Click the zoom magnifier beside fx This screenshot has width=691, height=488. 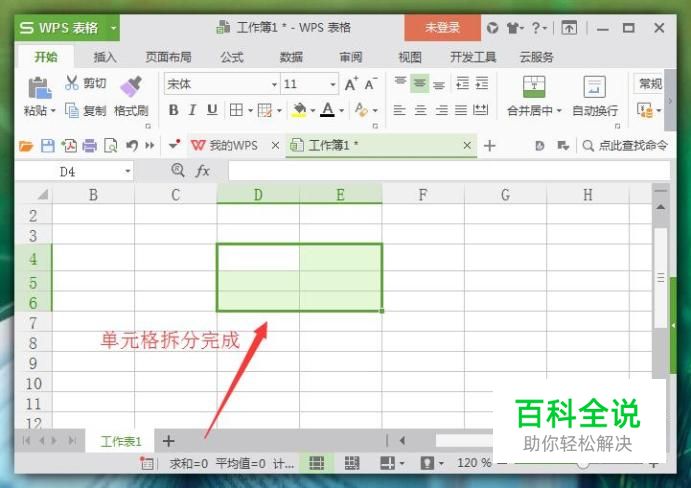pos(178,170)
